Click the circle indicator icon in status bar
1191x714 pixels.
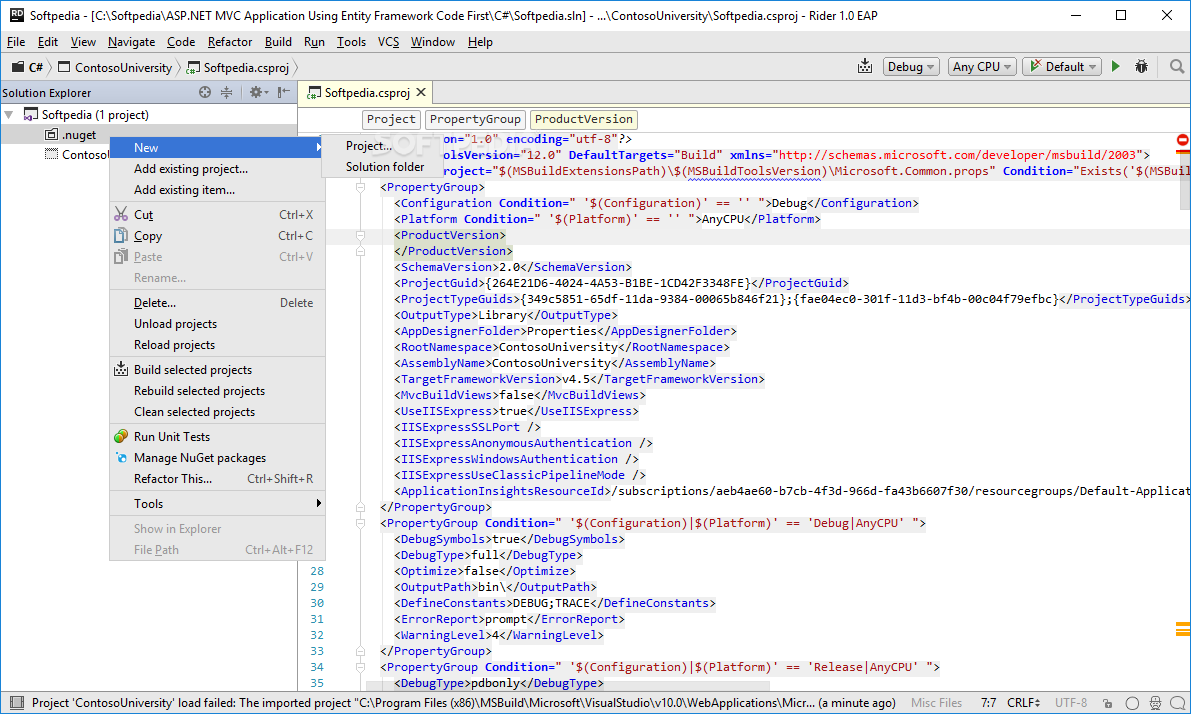click(x=1132, y=703)
